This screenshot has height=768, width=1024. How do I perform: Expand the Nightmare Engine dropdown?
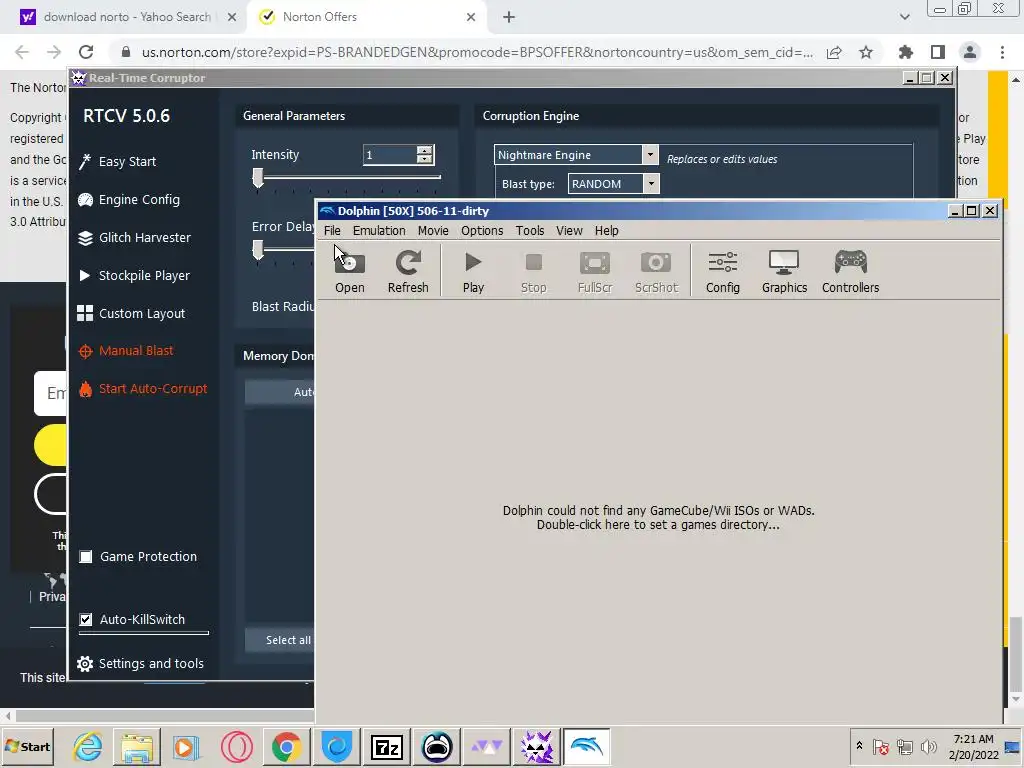(649, 155)
